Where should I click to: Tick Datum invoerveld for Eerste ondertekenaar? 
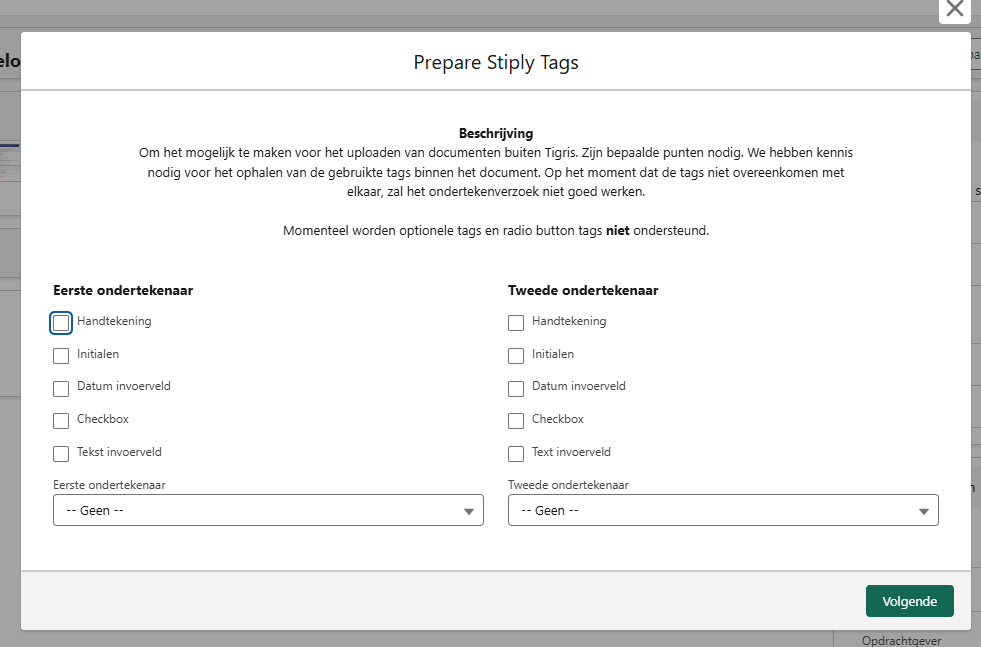click(x=61, y=388)
